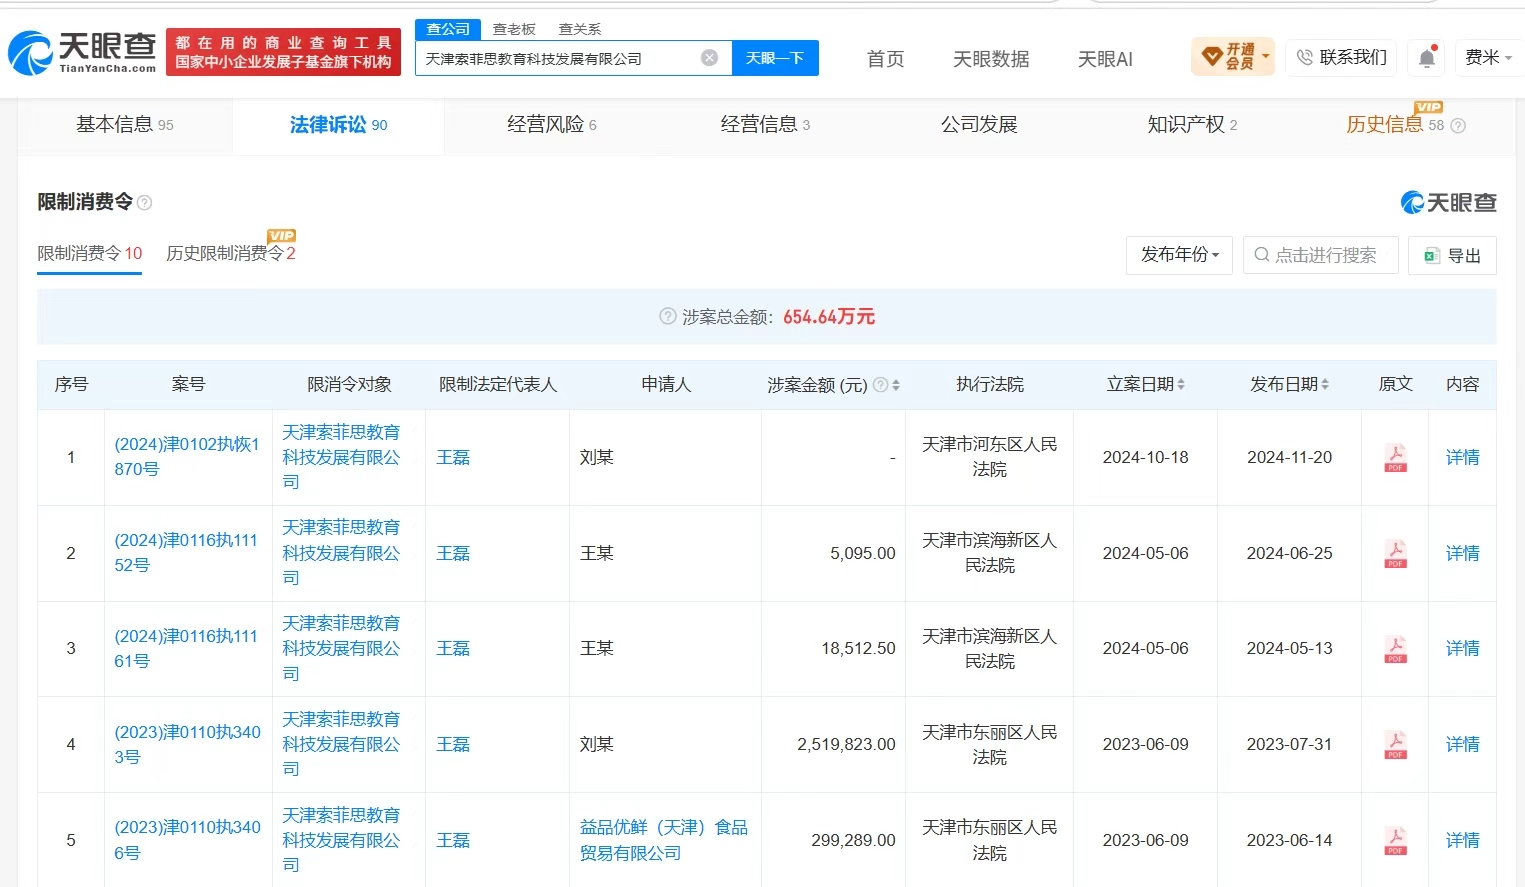Switch to 经营风险 tab
This screenshot has width=1525, height=887.
point(552,125)
